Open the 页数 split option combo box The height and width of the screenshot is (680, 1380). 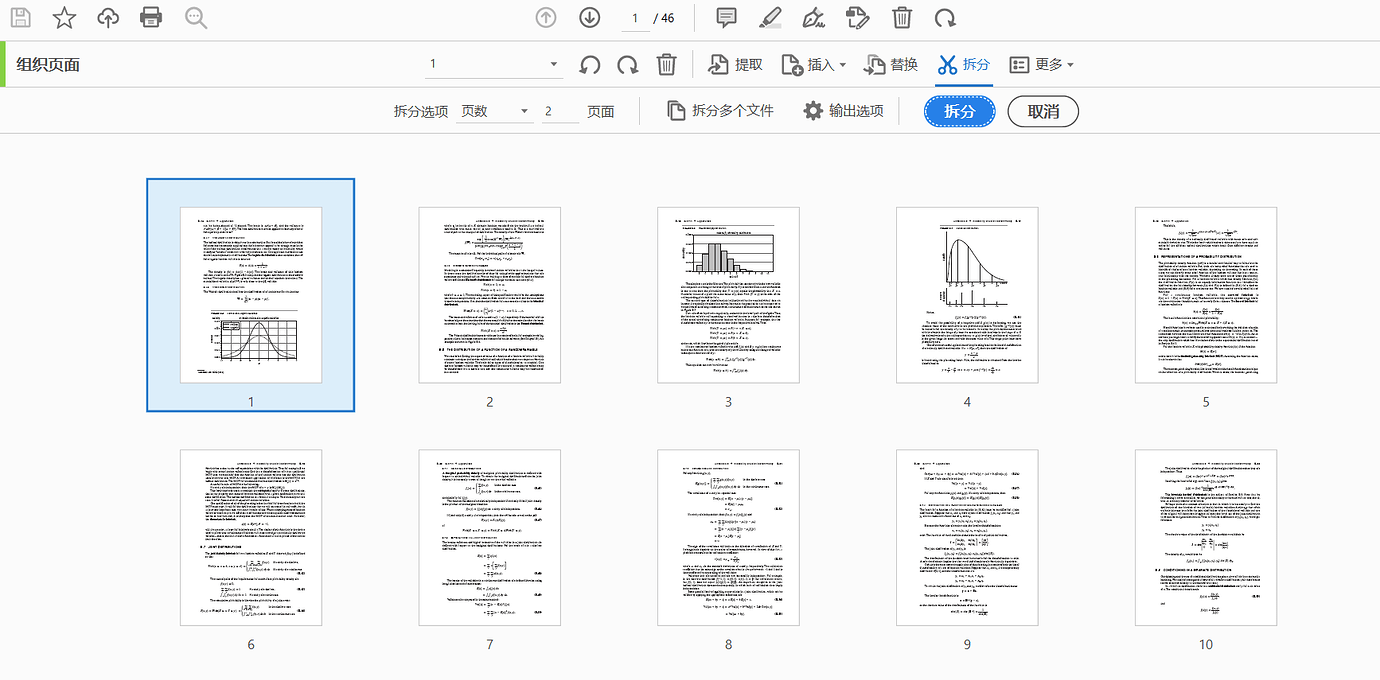tap(494, 111)
